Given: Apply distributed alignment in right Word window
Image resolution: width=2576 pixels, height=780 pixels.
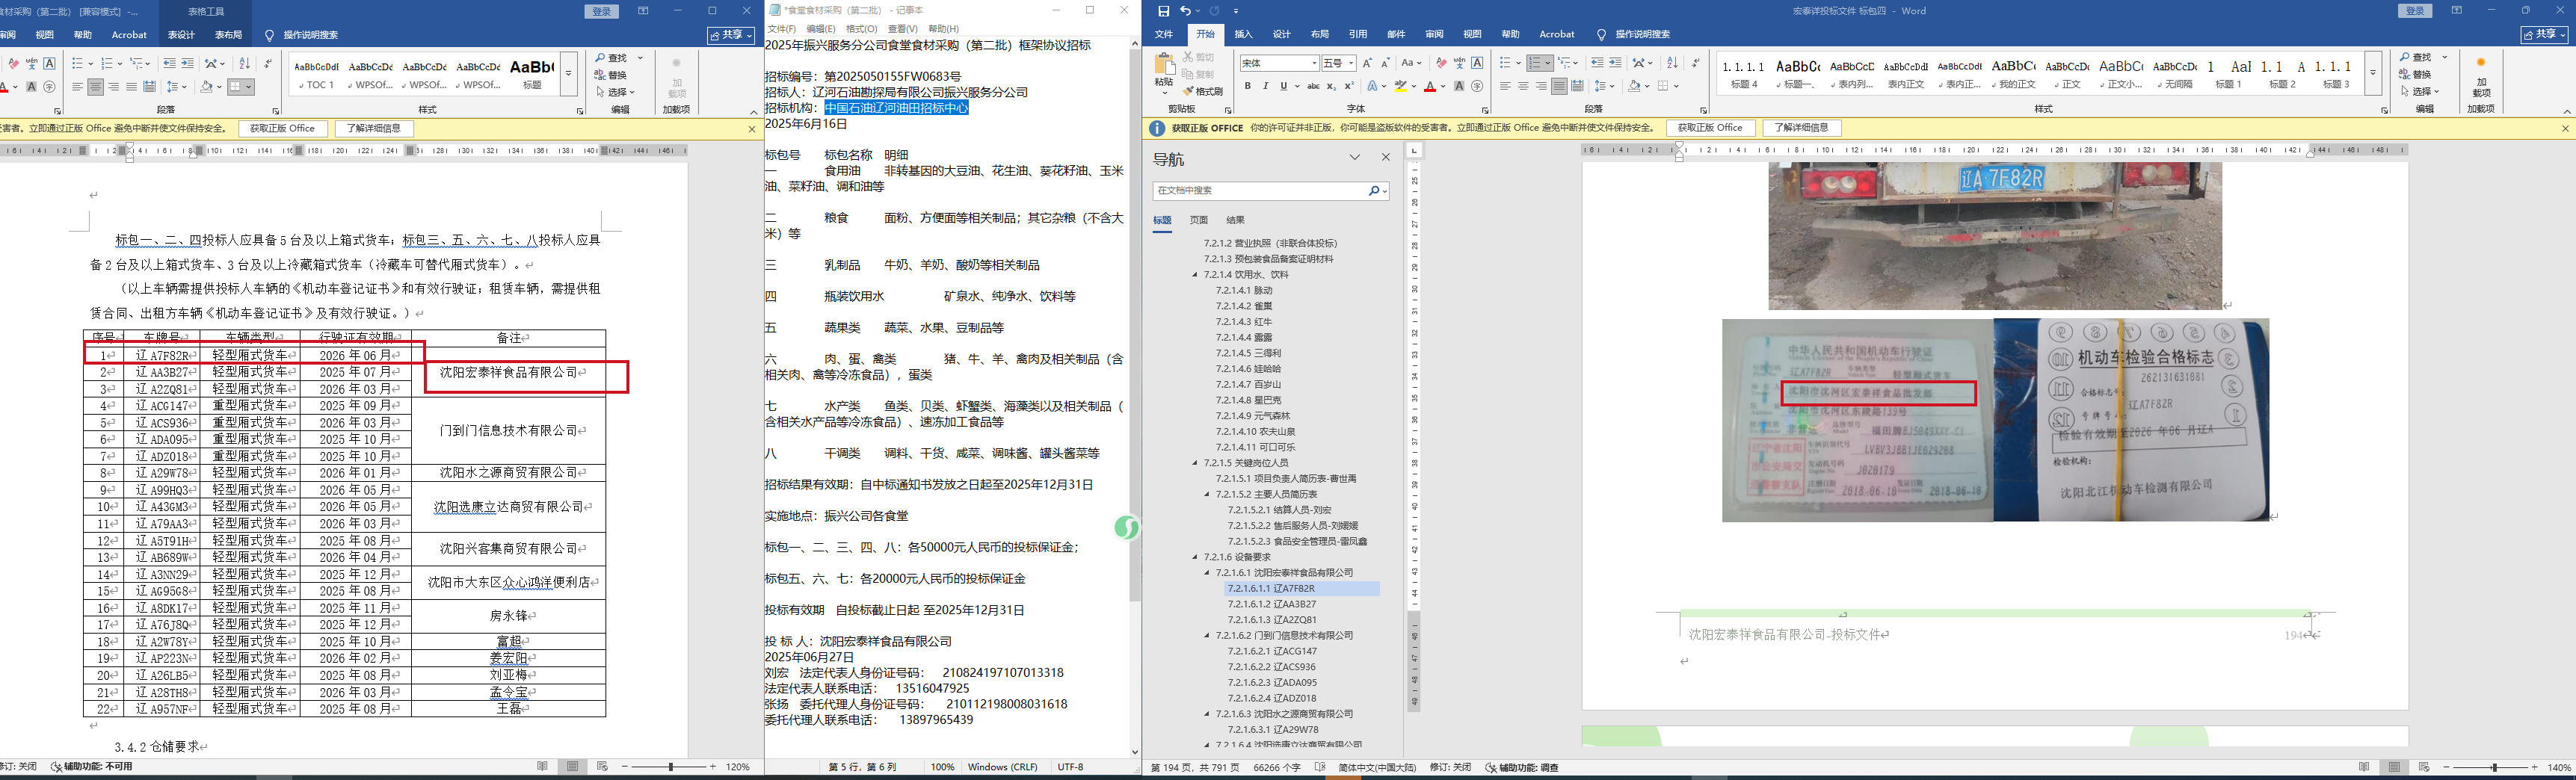Looking at the screenshot, I should tap(1577, 87).
